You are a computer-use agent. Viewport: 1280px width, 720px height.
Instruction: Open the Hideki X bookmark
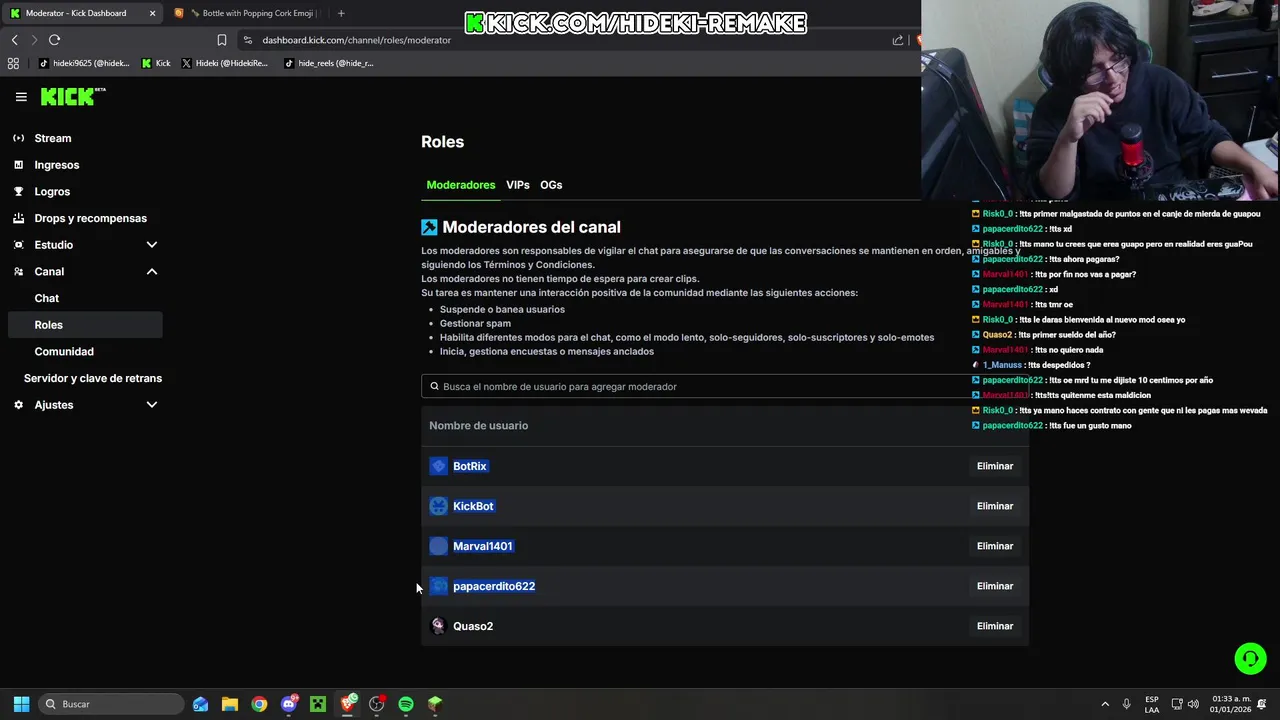tap(225, 63)
